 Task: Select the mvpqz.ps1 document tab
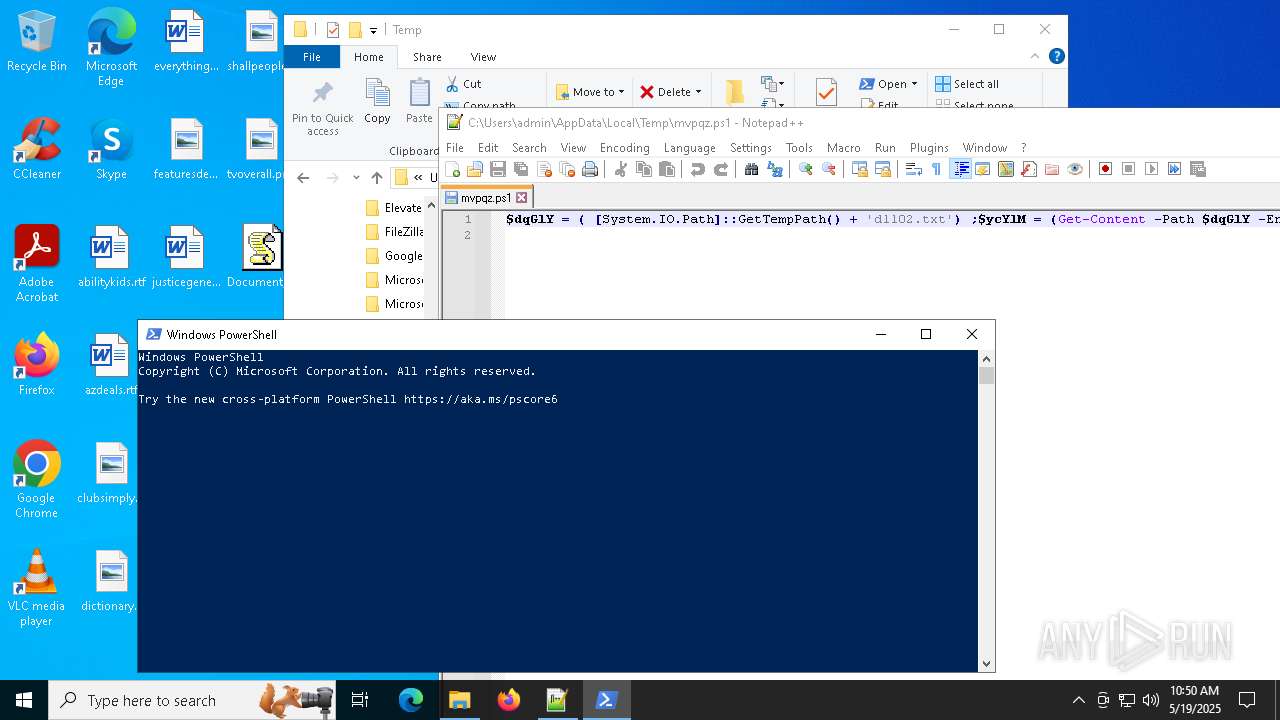tap(487, 198)
